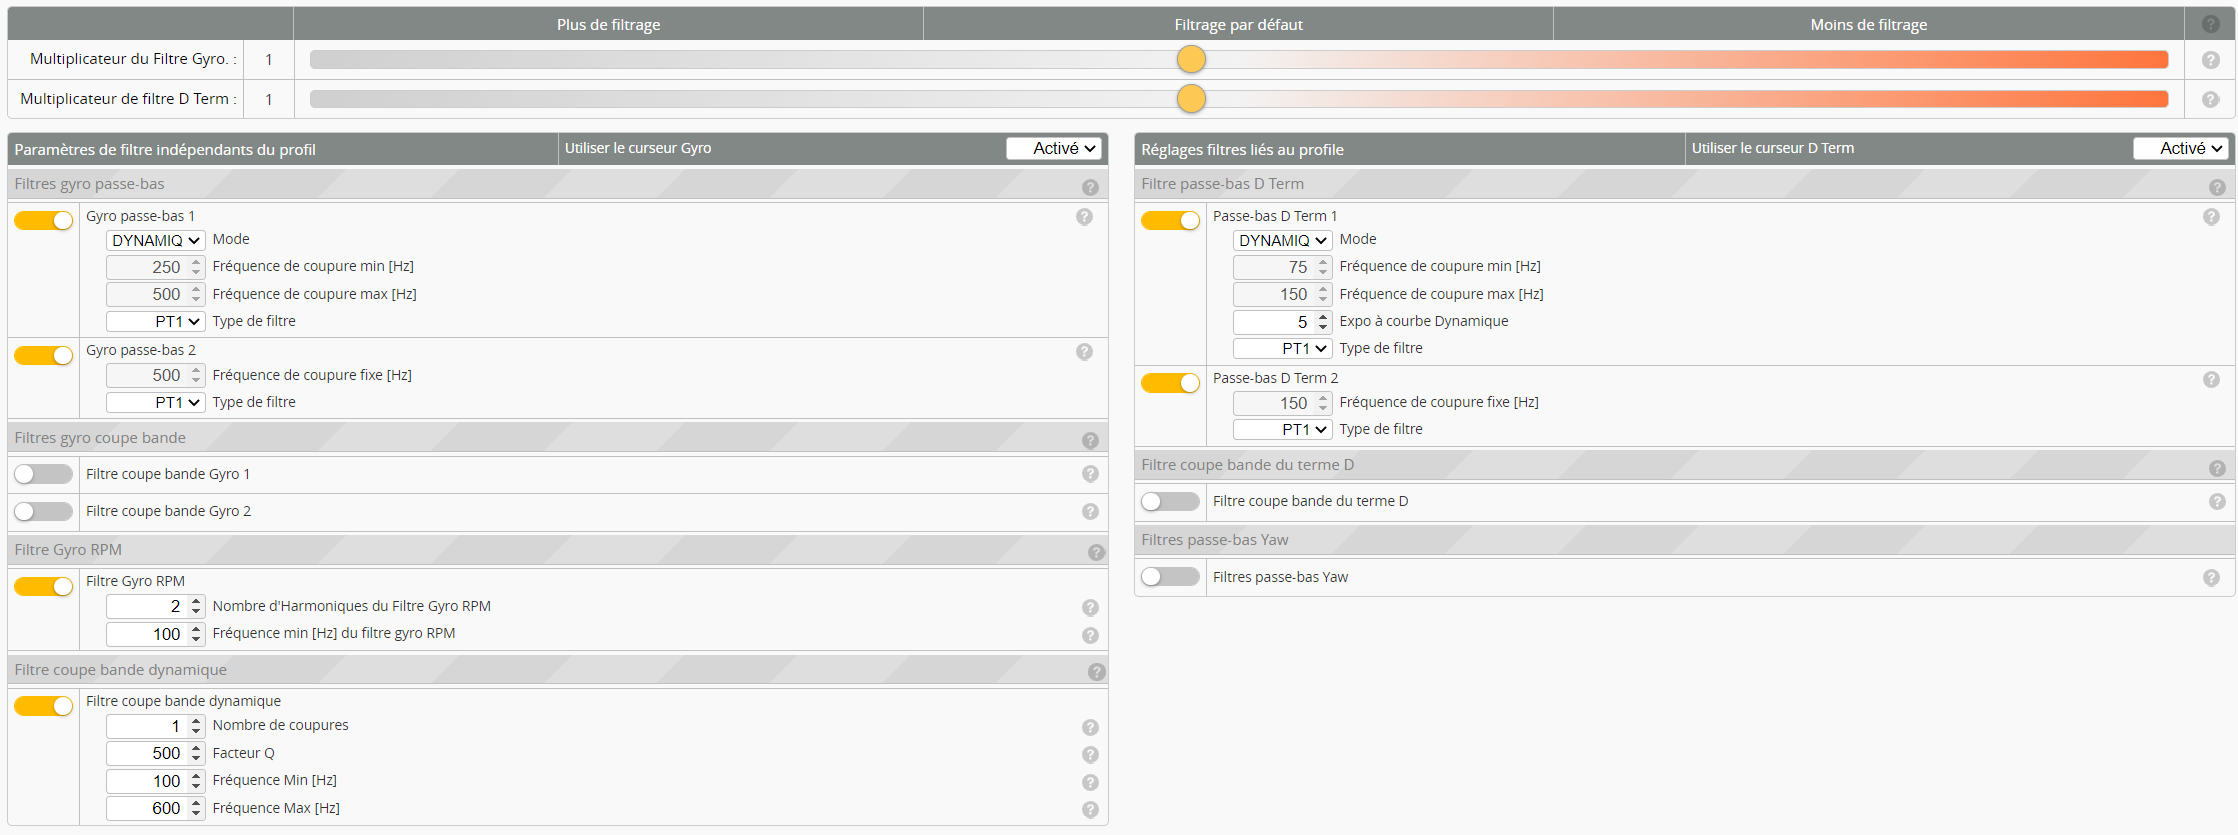The height and width of the screenshot is (835, 2238).
Task: Show help for Filtre coupe bande Gyro 2
Action: click(1090, 512)
